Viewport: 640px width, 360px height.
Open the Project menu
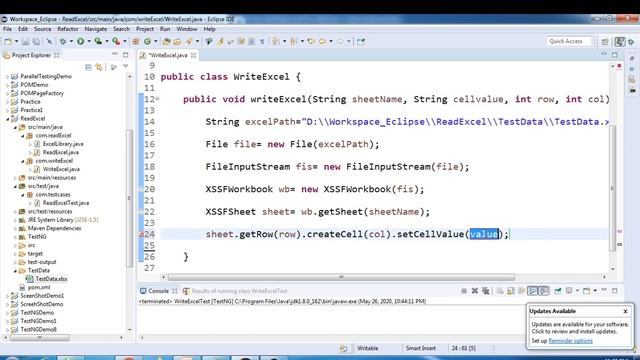[145, 29]
